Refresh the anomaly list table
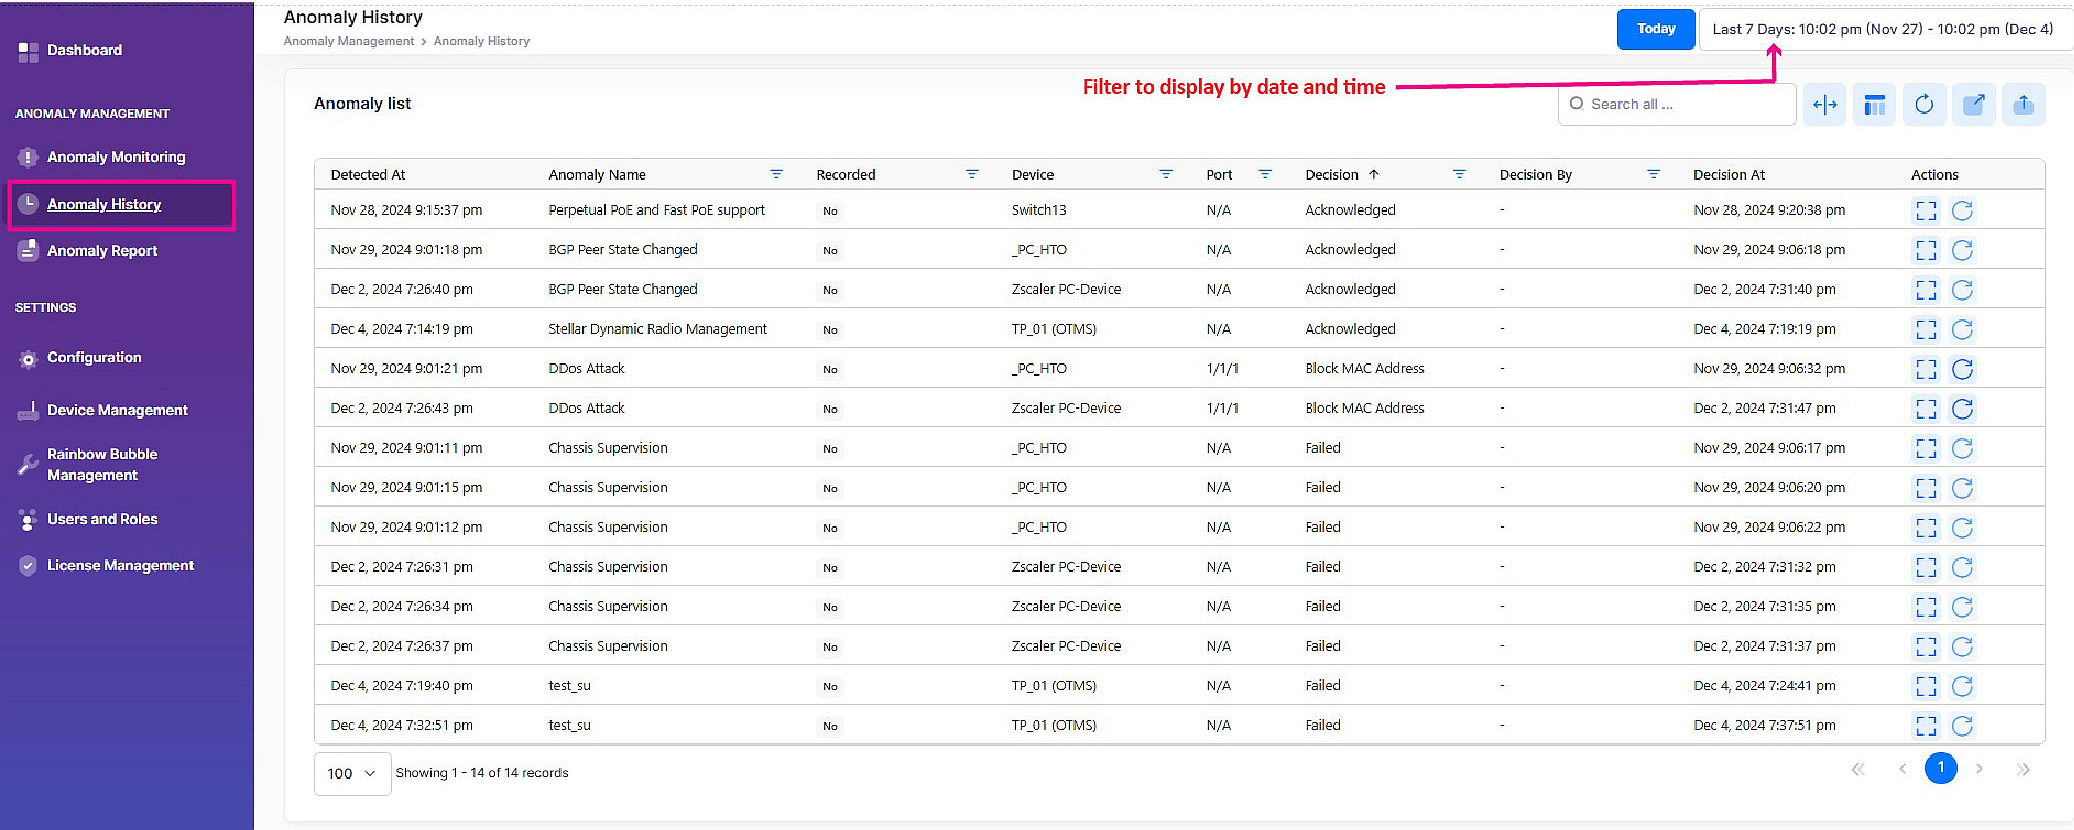Screen dimensions: 2074x830 (1924, 105)
